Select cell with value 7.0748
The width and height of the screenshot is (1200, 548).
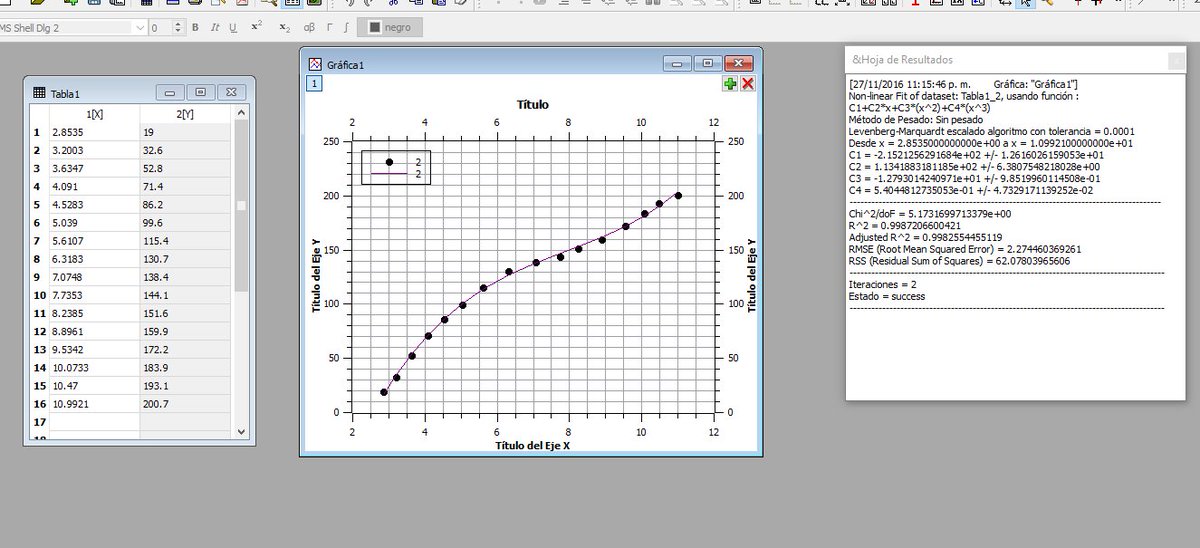coord(95,277)
